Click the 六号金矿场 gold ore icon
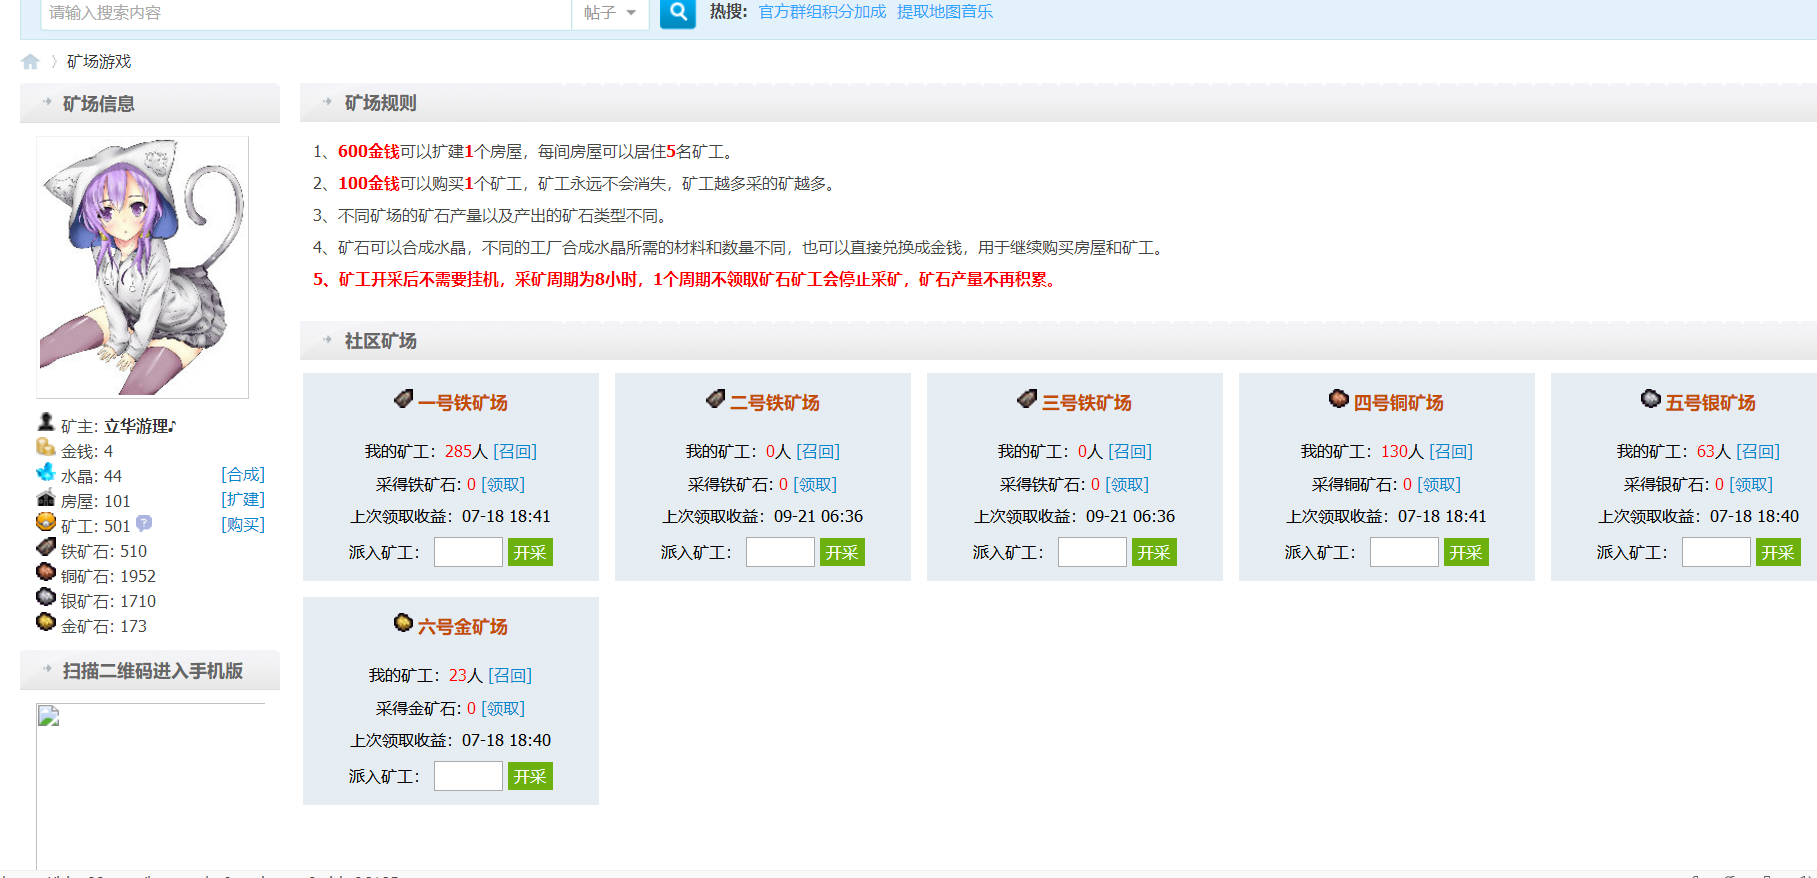This screenshot has height=878, width=1817. click(x=404, y=623)
